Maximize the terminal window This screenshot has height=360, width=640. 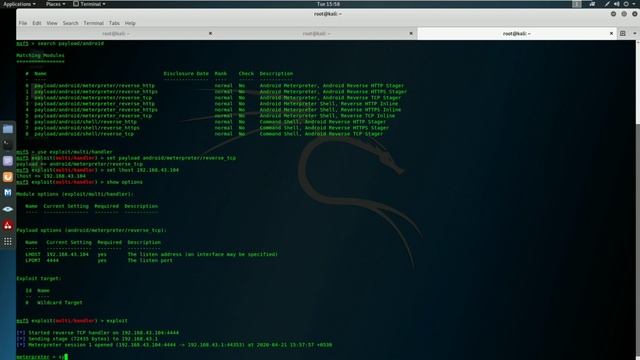pyautogui.click(x=624, y=14)
